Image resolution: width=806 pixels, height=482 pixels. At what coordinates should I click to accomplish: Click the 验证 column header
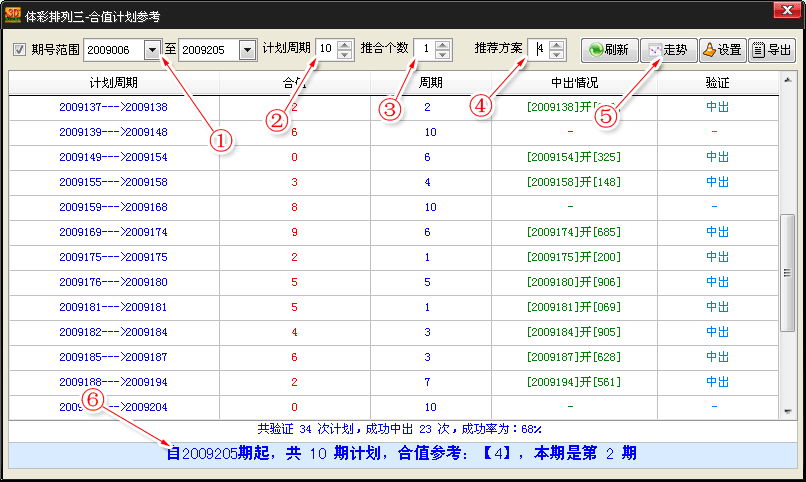coord(717,82)
